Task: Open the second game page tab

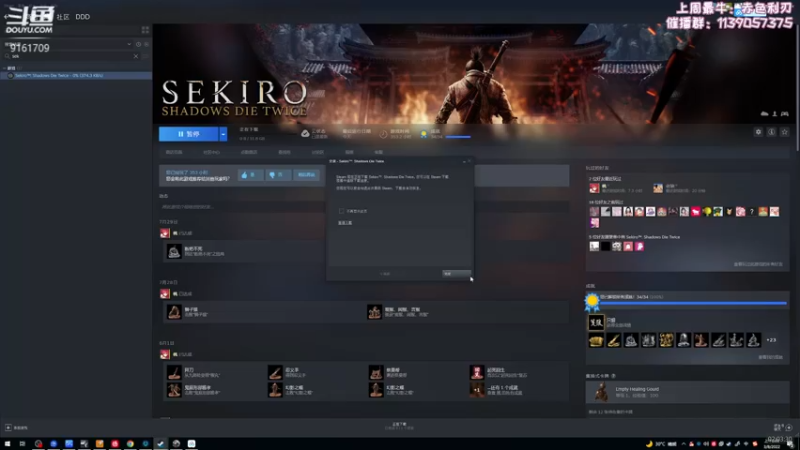Action: click(x=211, y=152)
